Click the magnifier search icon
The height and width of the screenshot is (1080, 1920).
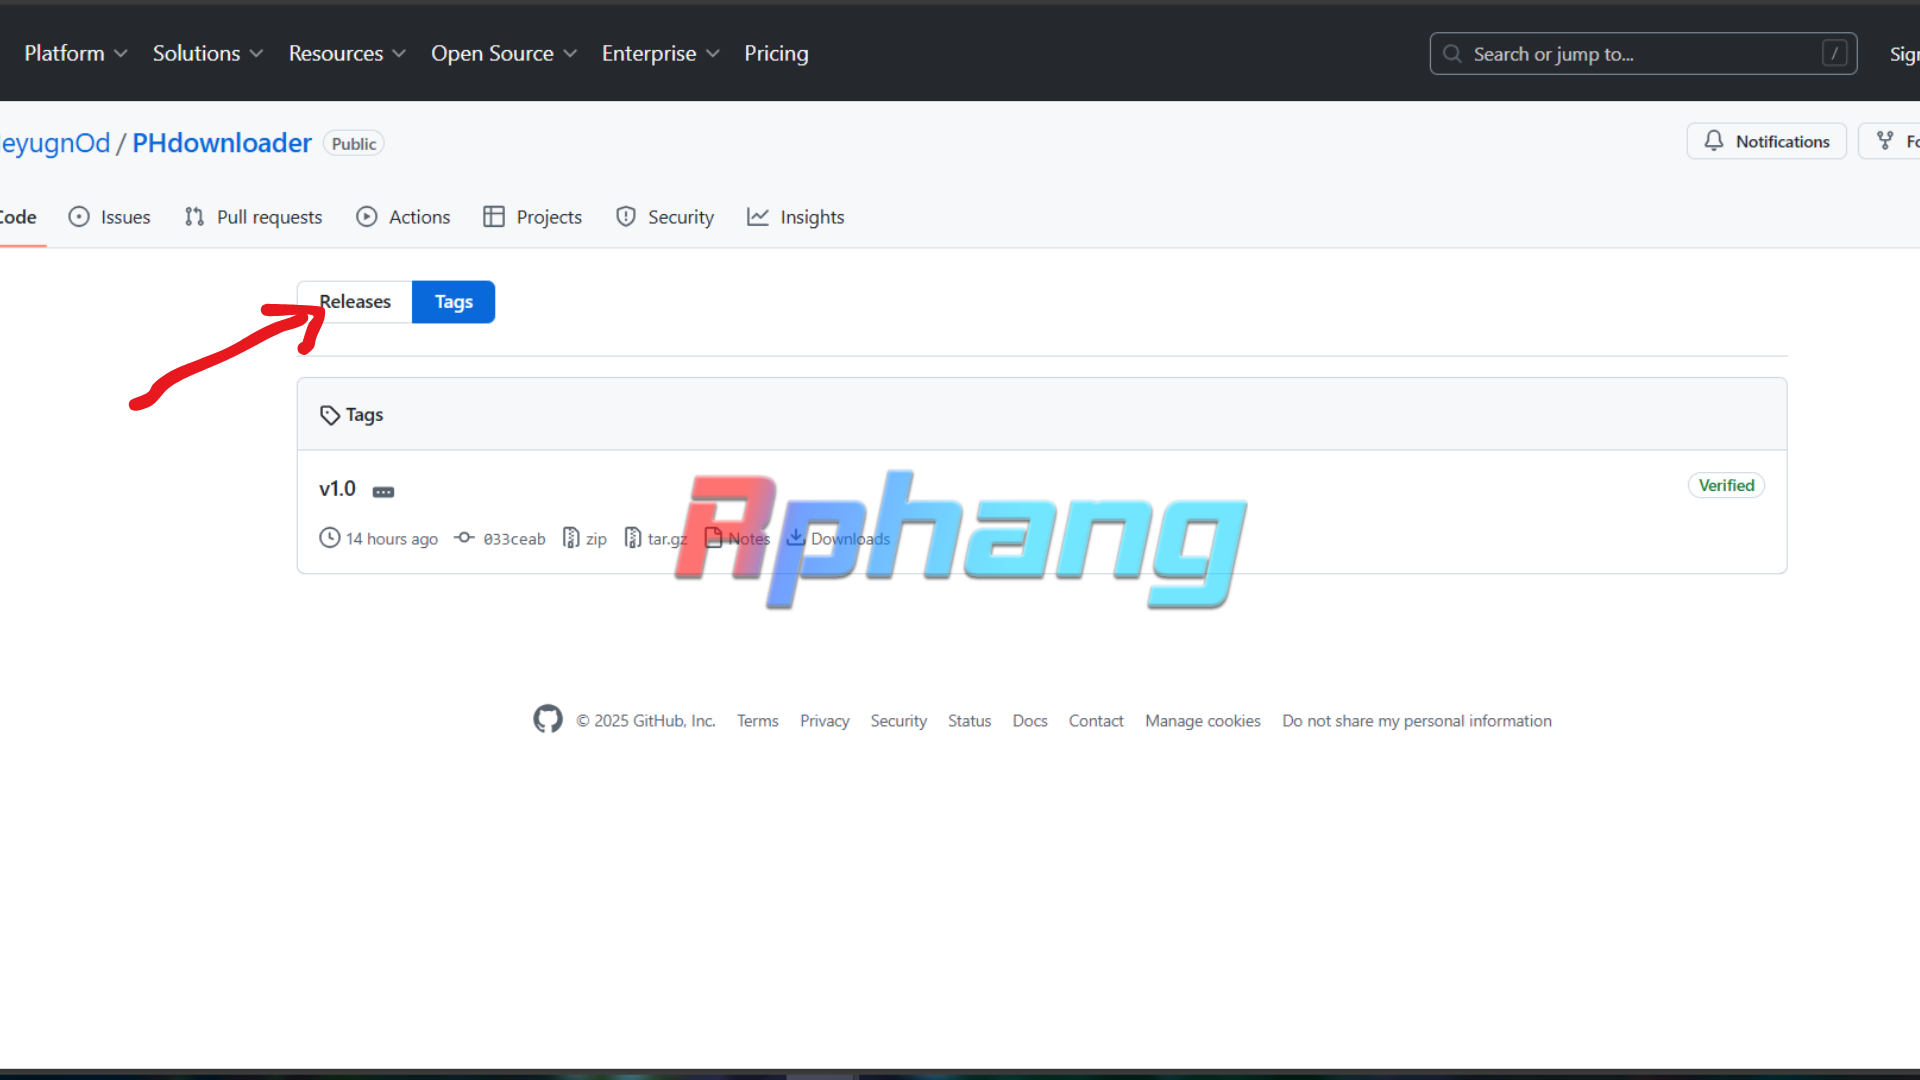click(1452, 54)
